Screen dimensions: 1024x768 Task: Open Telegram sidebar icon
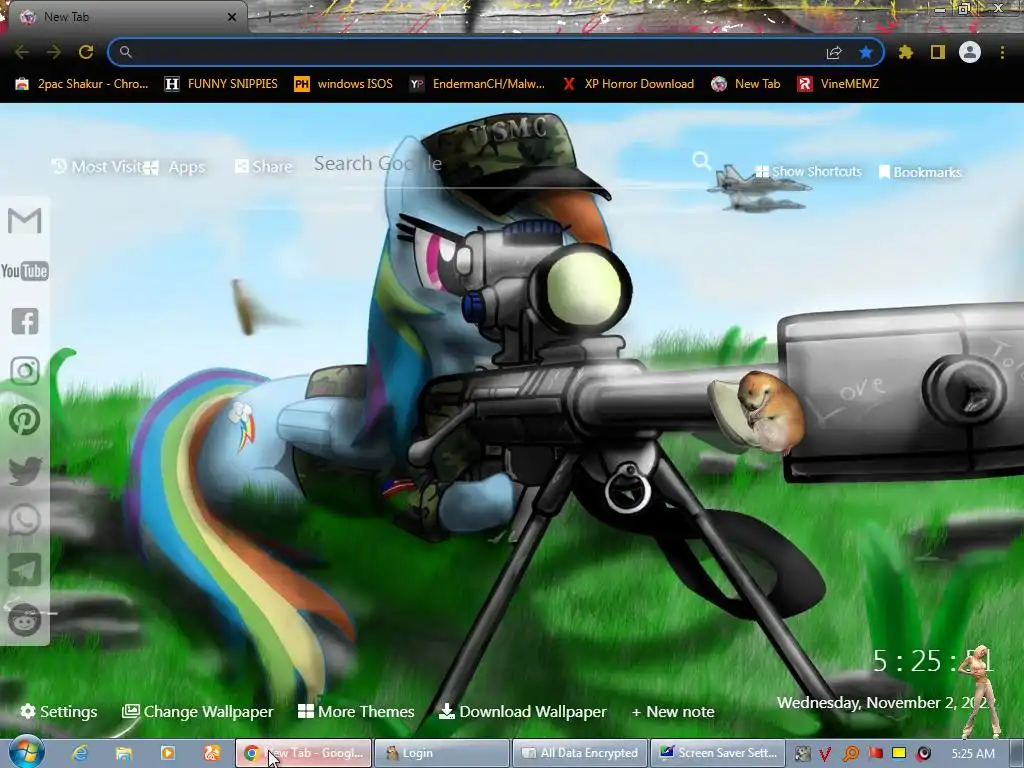(x=25, y=570)
